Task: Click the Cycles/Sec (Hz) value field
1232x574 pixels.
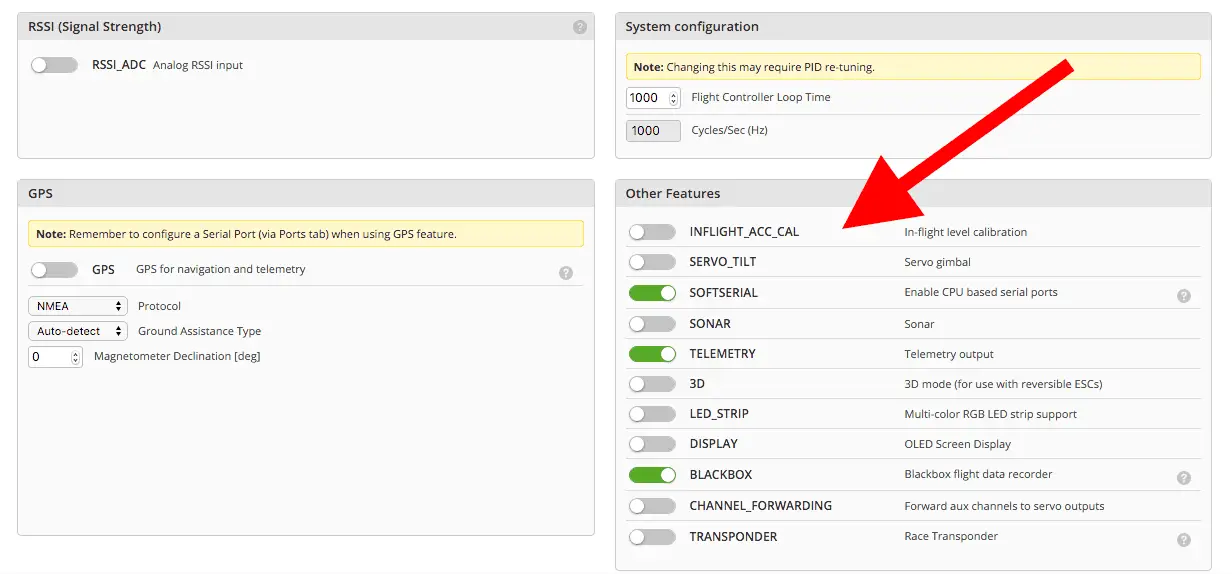Action: tap(652, 131)
